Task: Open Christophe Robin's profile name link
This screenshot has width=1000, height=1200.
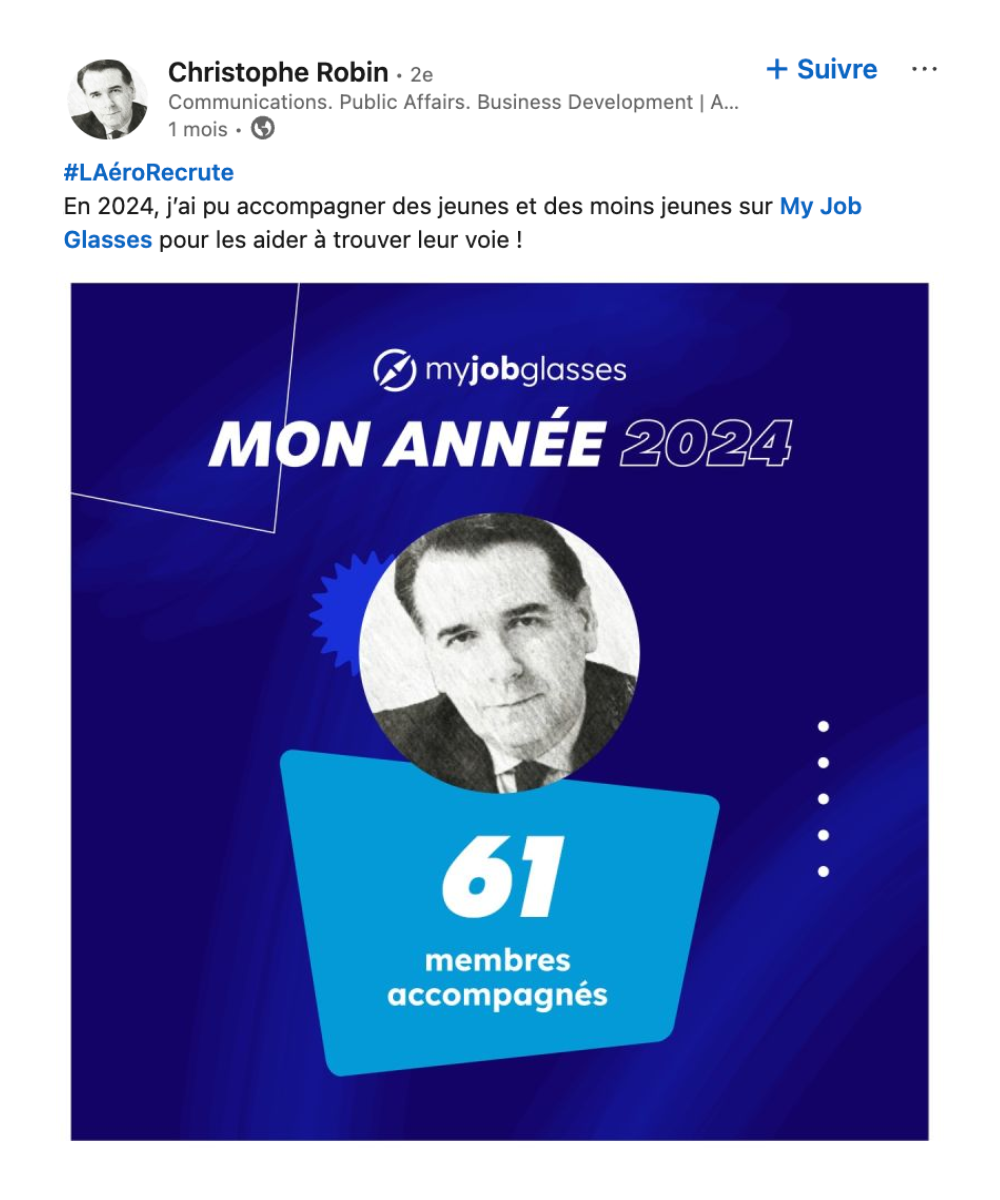Action: pos(278,72)
